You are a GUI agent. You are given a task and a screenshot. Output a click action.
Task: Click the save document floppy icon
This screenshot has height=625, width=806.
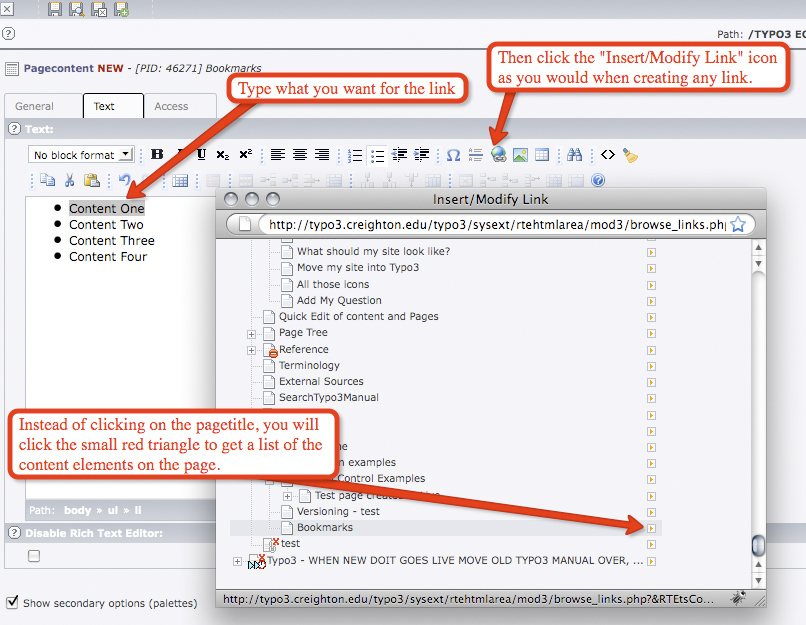click(x=55, y=10)
